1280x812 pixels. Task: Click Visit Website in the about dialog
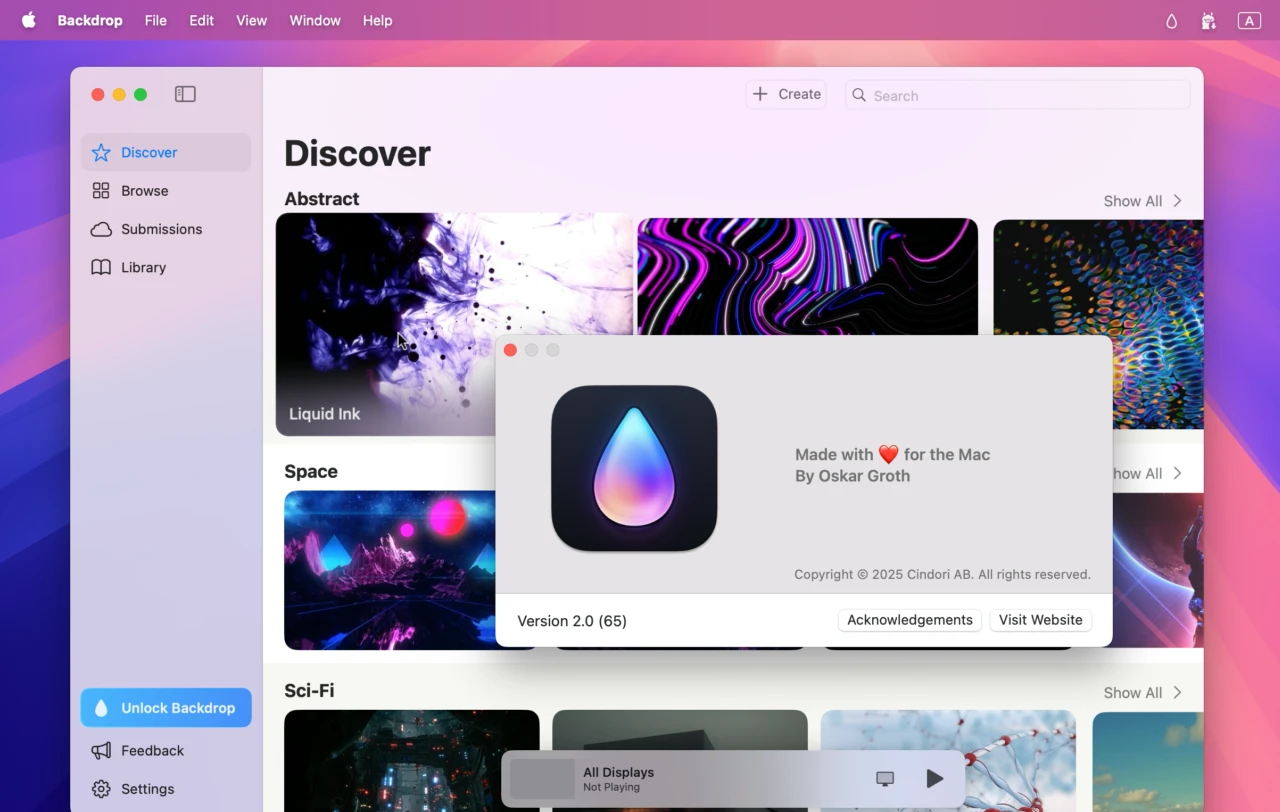[1040, 620]
